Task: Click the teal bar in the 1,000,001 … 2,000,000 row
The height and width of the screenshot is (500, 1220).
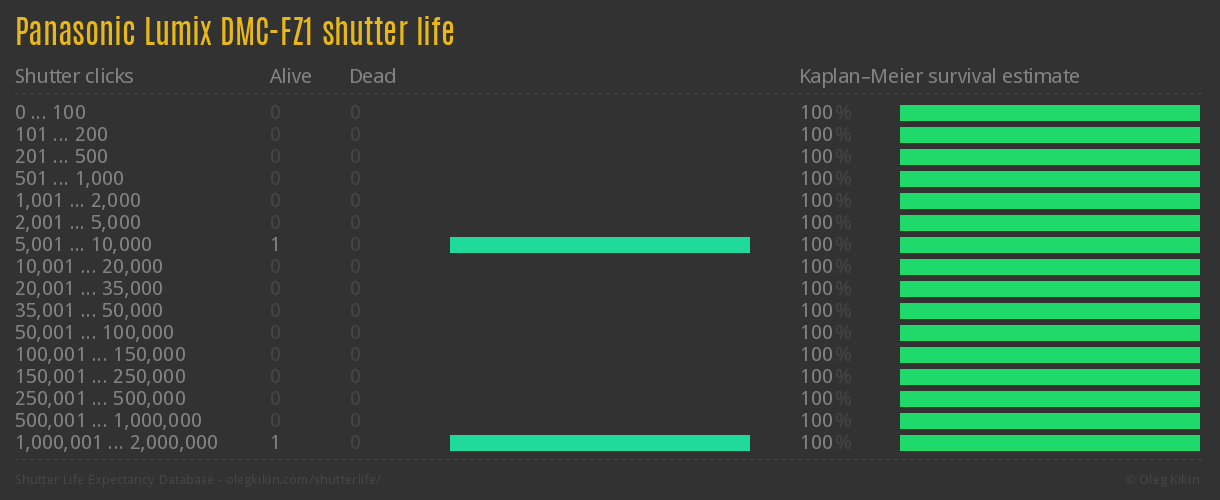Action: (600, 443)
